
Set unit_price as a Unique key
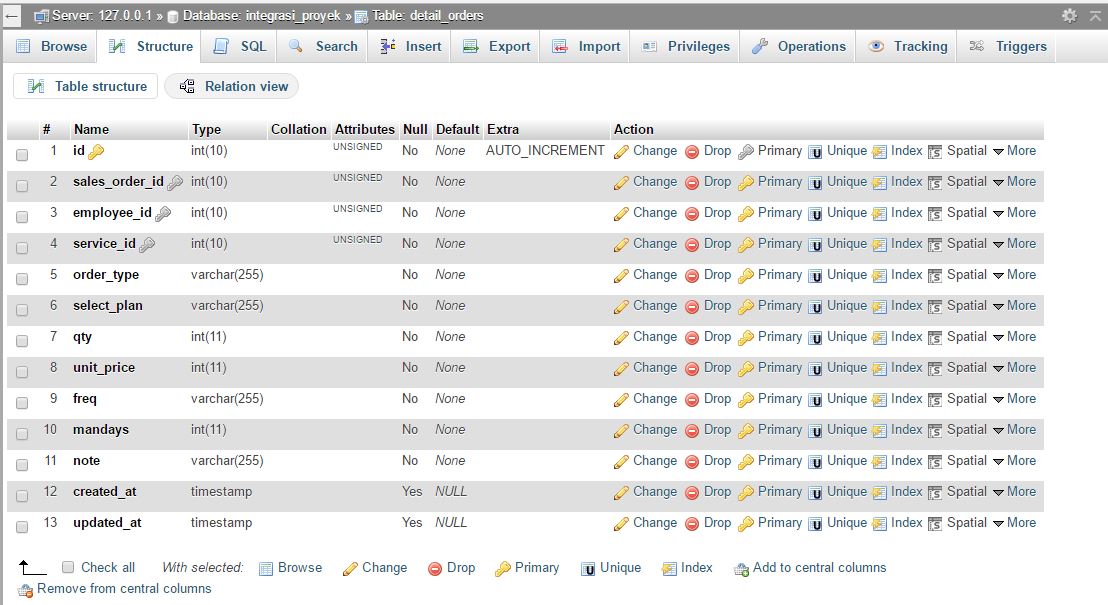point(846,368)
